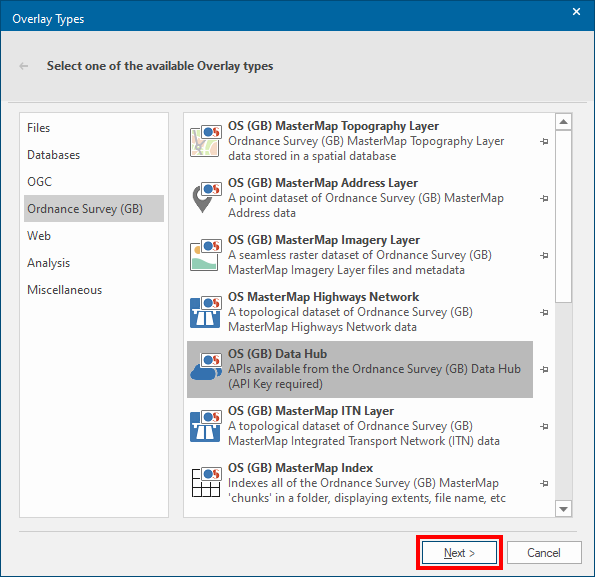Screen dimensions: 595x577
Task: Pin the MasterMap Address Layer entry
Action: pos(544,198)
